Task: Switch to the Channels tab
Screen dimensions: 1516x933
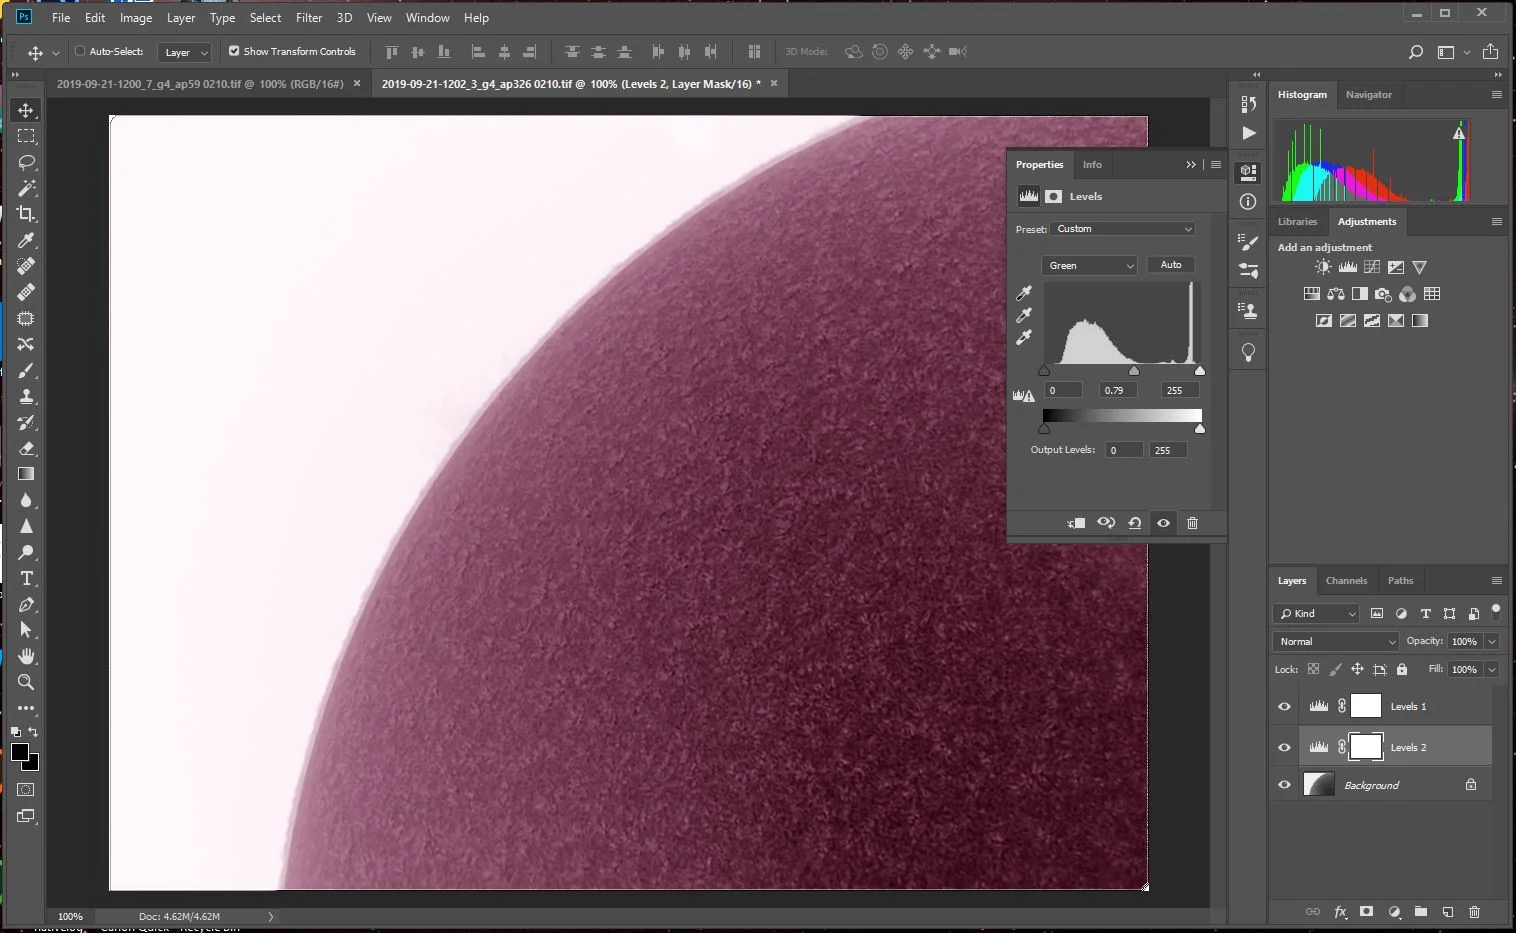Action: 1346,581
